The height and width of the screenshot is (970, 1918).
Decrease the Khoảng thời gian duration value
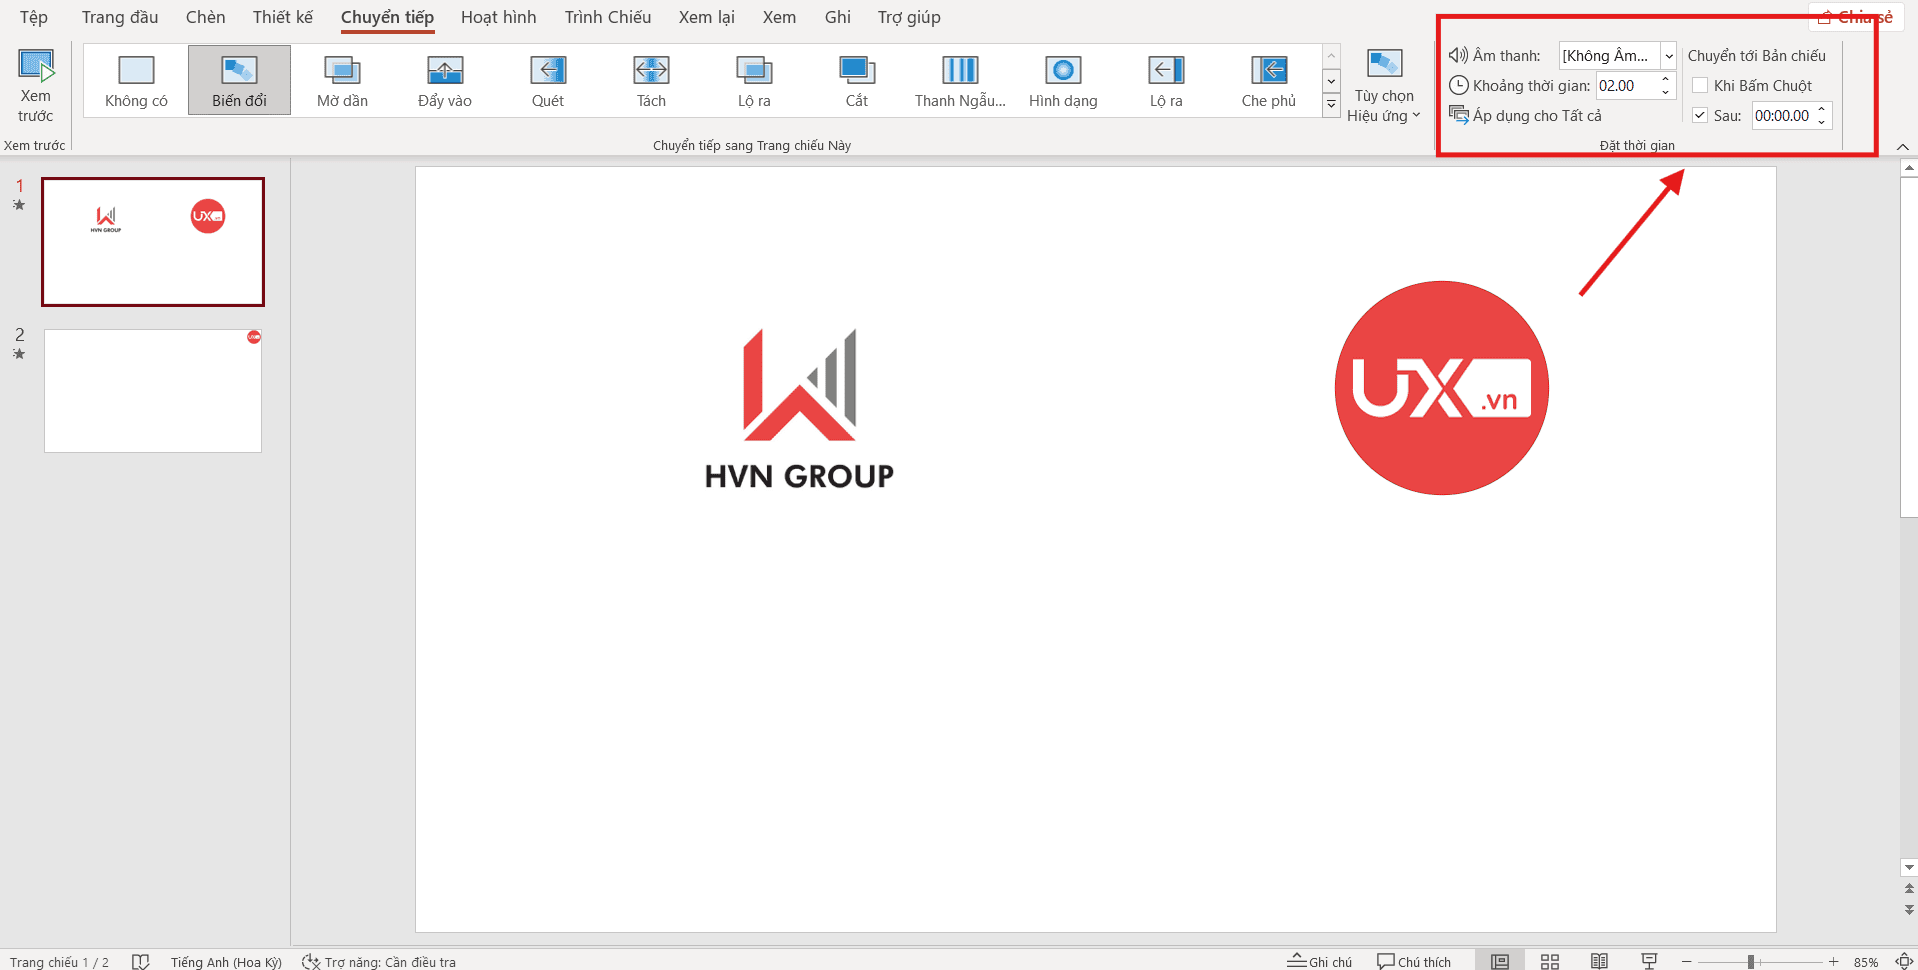point(1665,92)
